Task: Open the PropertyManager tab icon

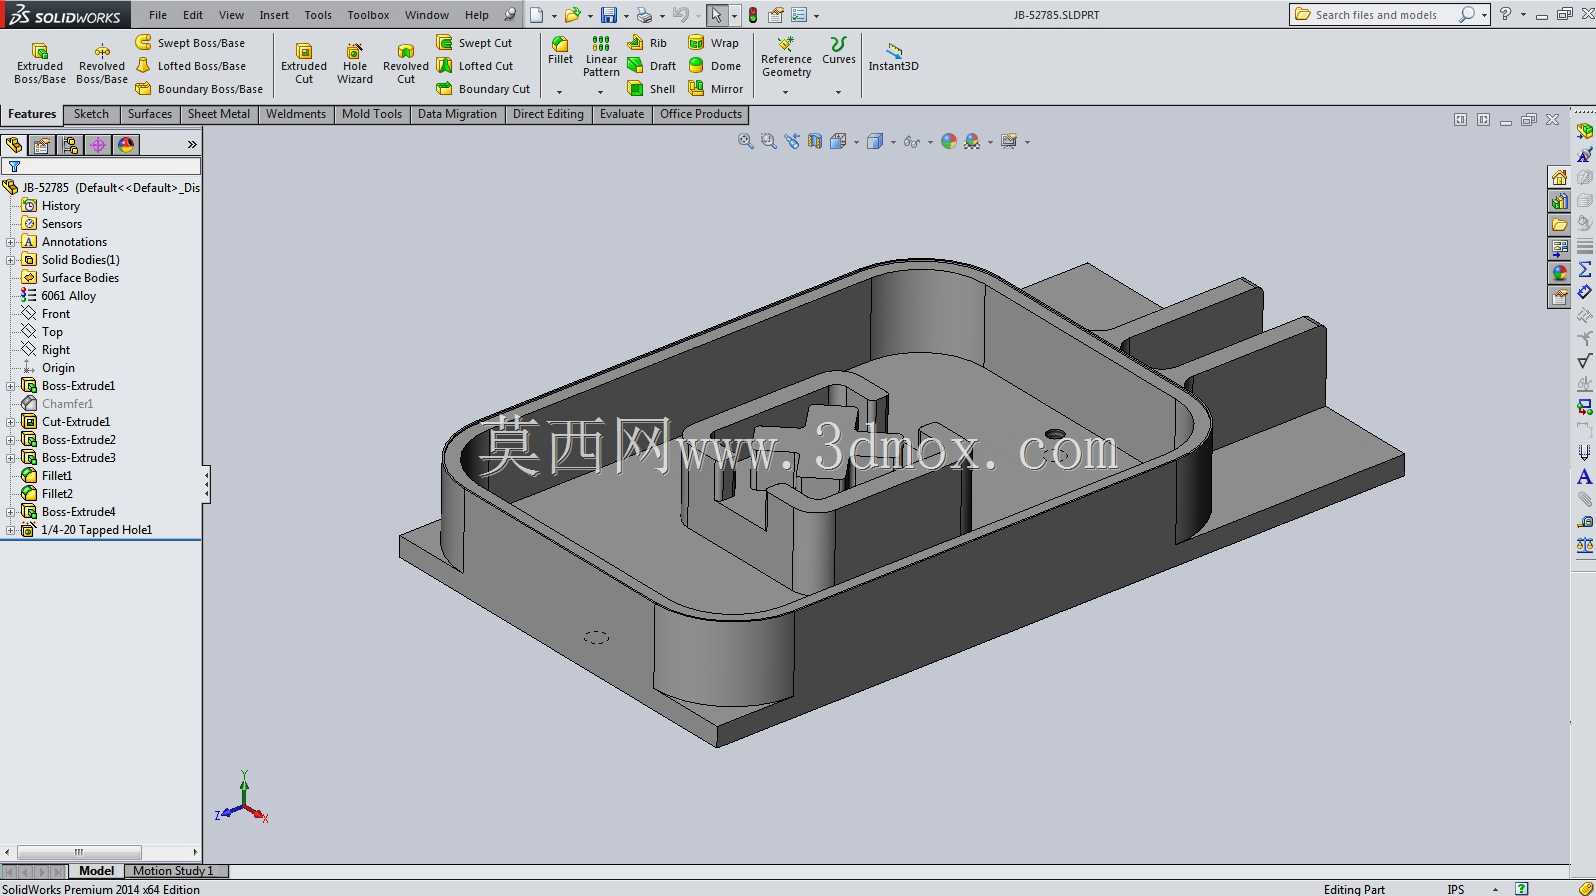Action: point(42,145)
